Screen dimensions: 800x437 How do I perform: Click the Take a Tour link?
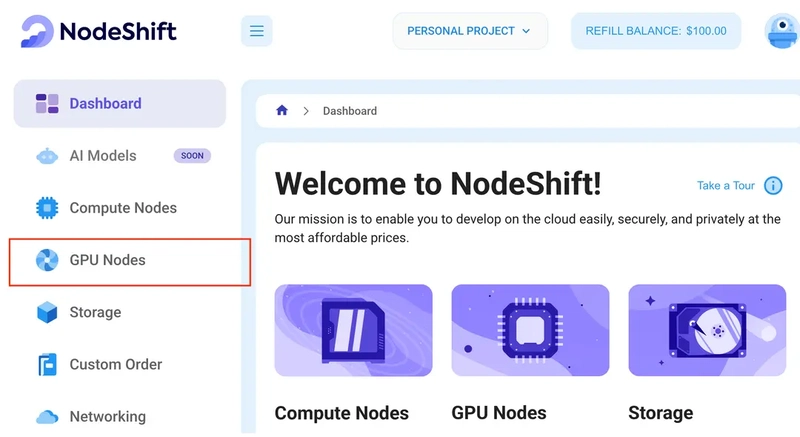[x=725, y=186]
